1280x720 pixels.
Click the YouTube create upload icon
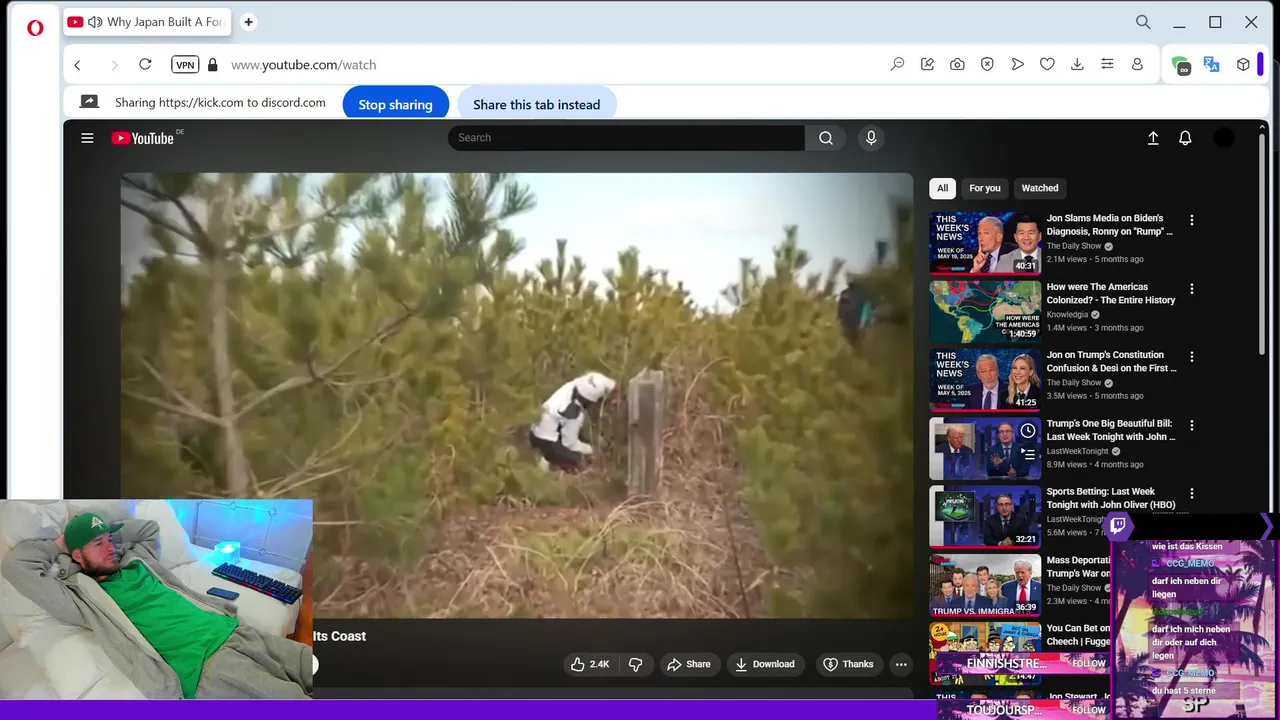(1153, 138)
